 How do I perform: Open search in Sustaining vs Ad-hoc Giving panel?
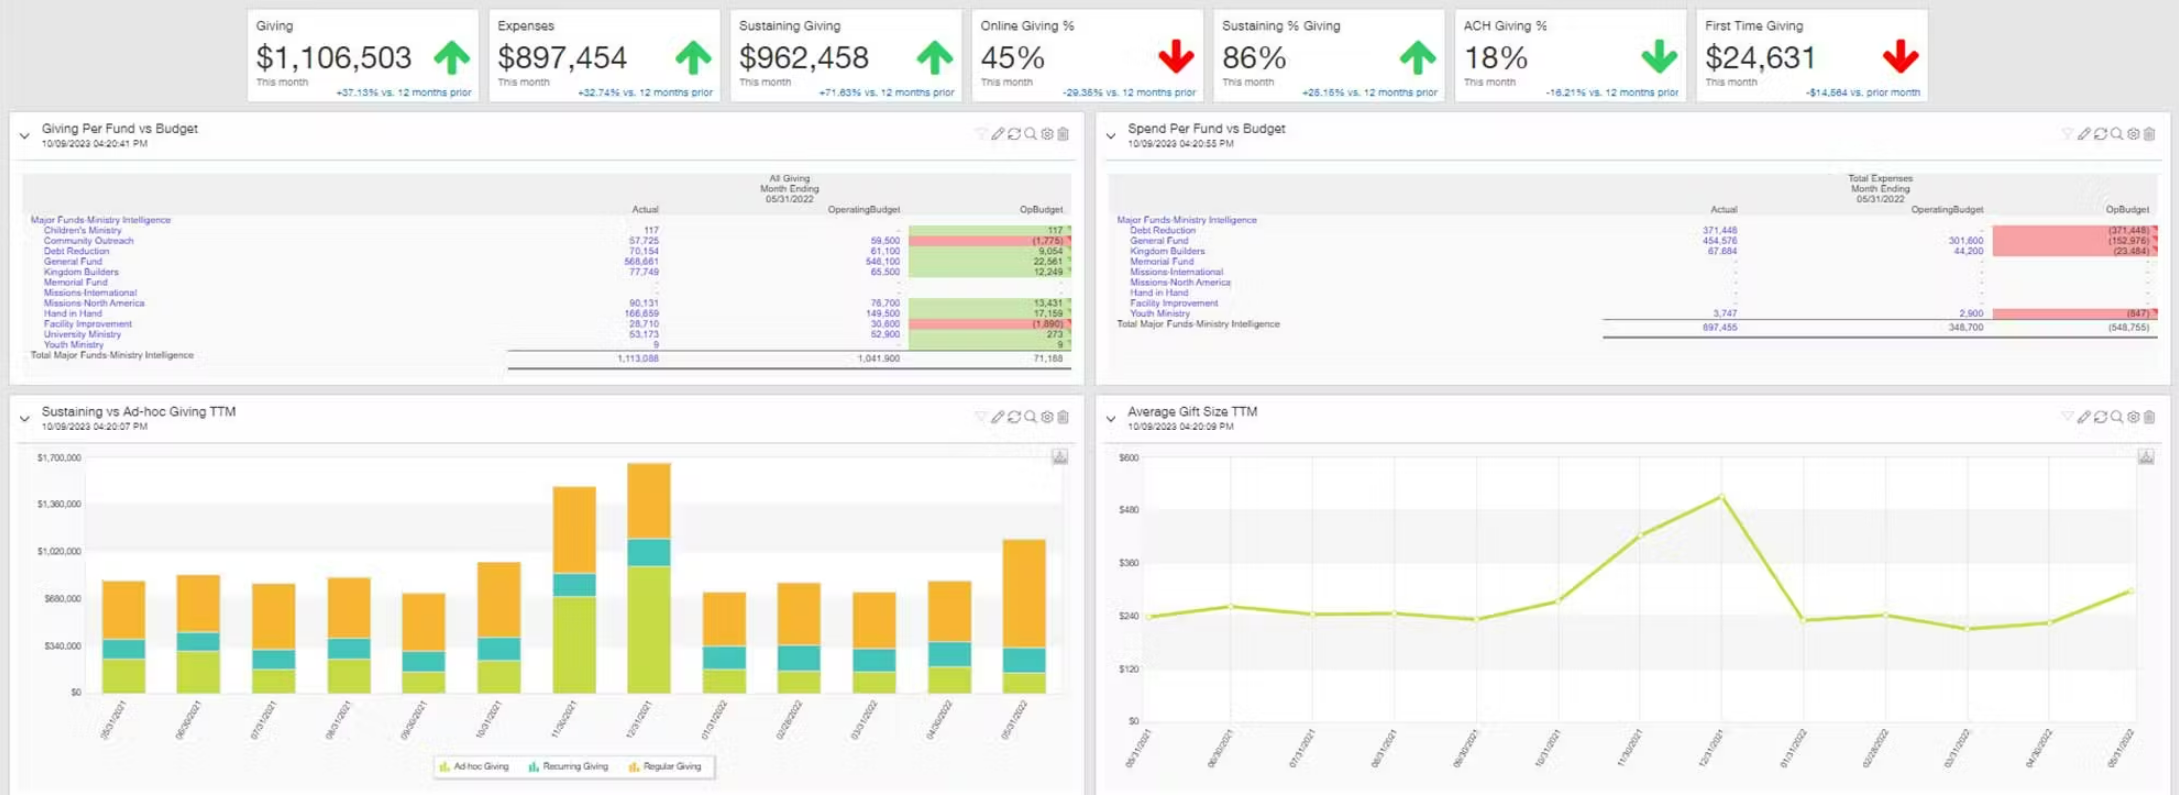pyautogui.click(x=1030, y=417)
